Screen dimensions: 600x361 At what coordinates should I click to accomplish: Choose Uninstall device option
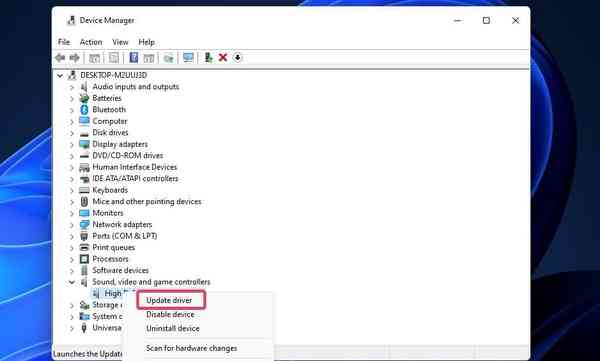point(173,328)
